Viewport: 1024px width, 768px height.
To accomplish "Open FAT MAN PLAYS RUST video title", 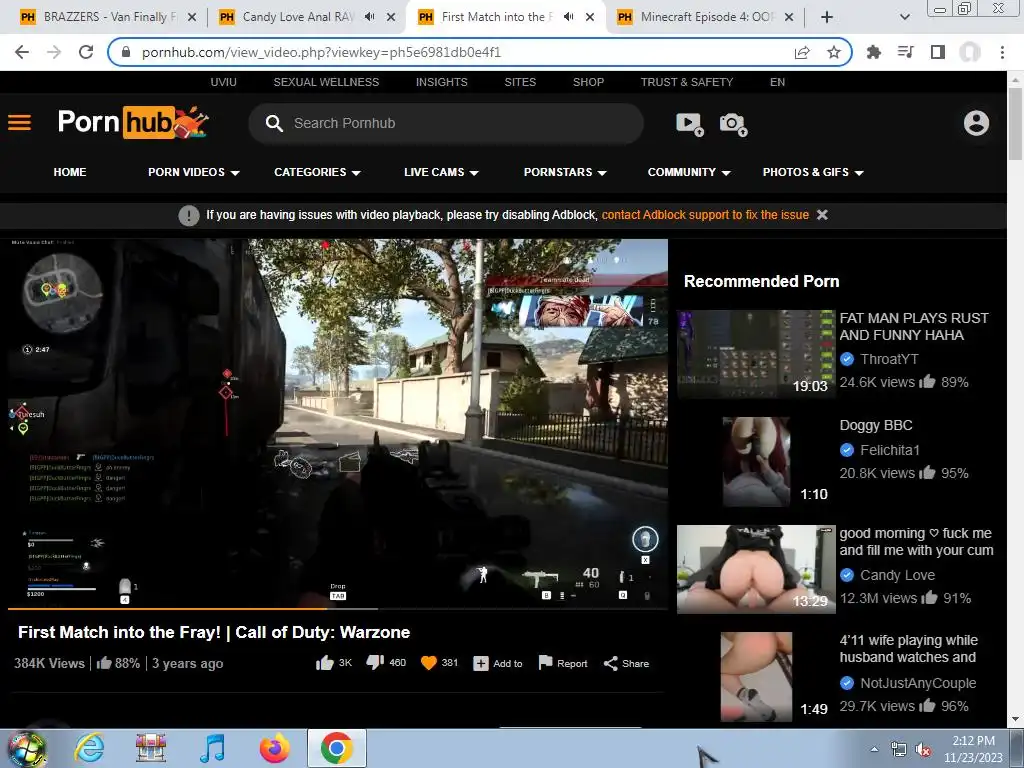I will [x=914, y=327].
